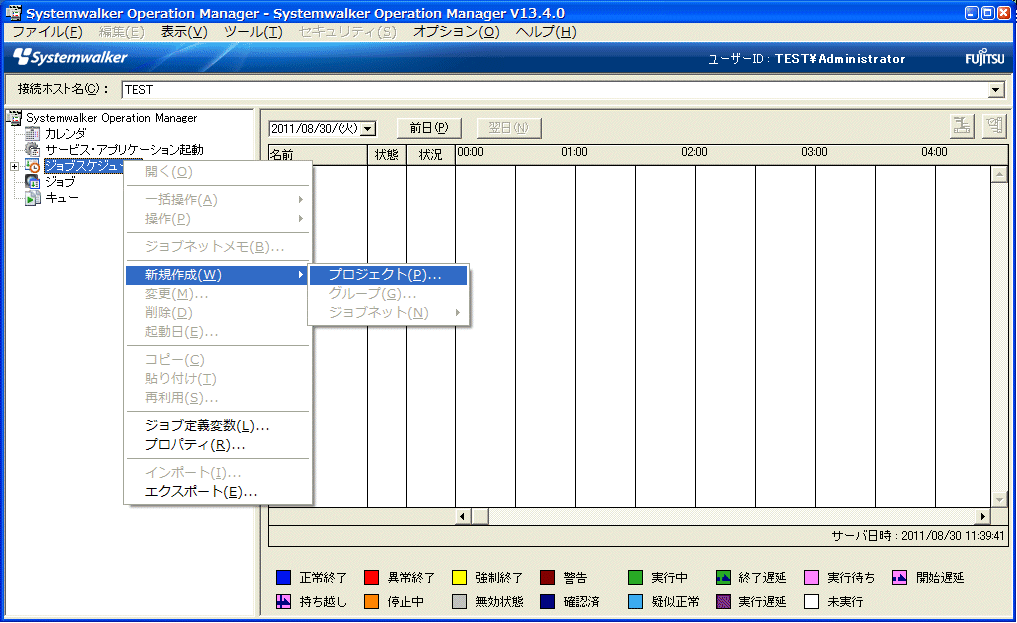Select the Systemwalker Operation Manager root node
The width and height of the screenshot is (1017, 623).
point(112,118)
